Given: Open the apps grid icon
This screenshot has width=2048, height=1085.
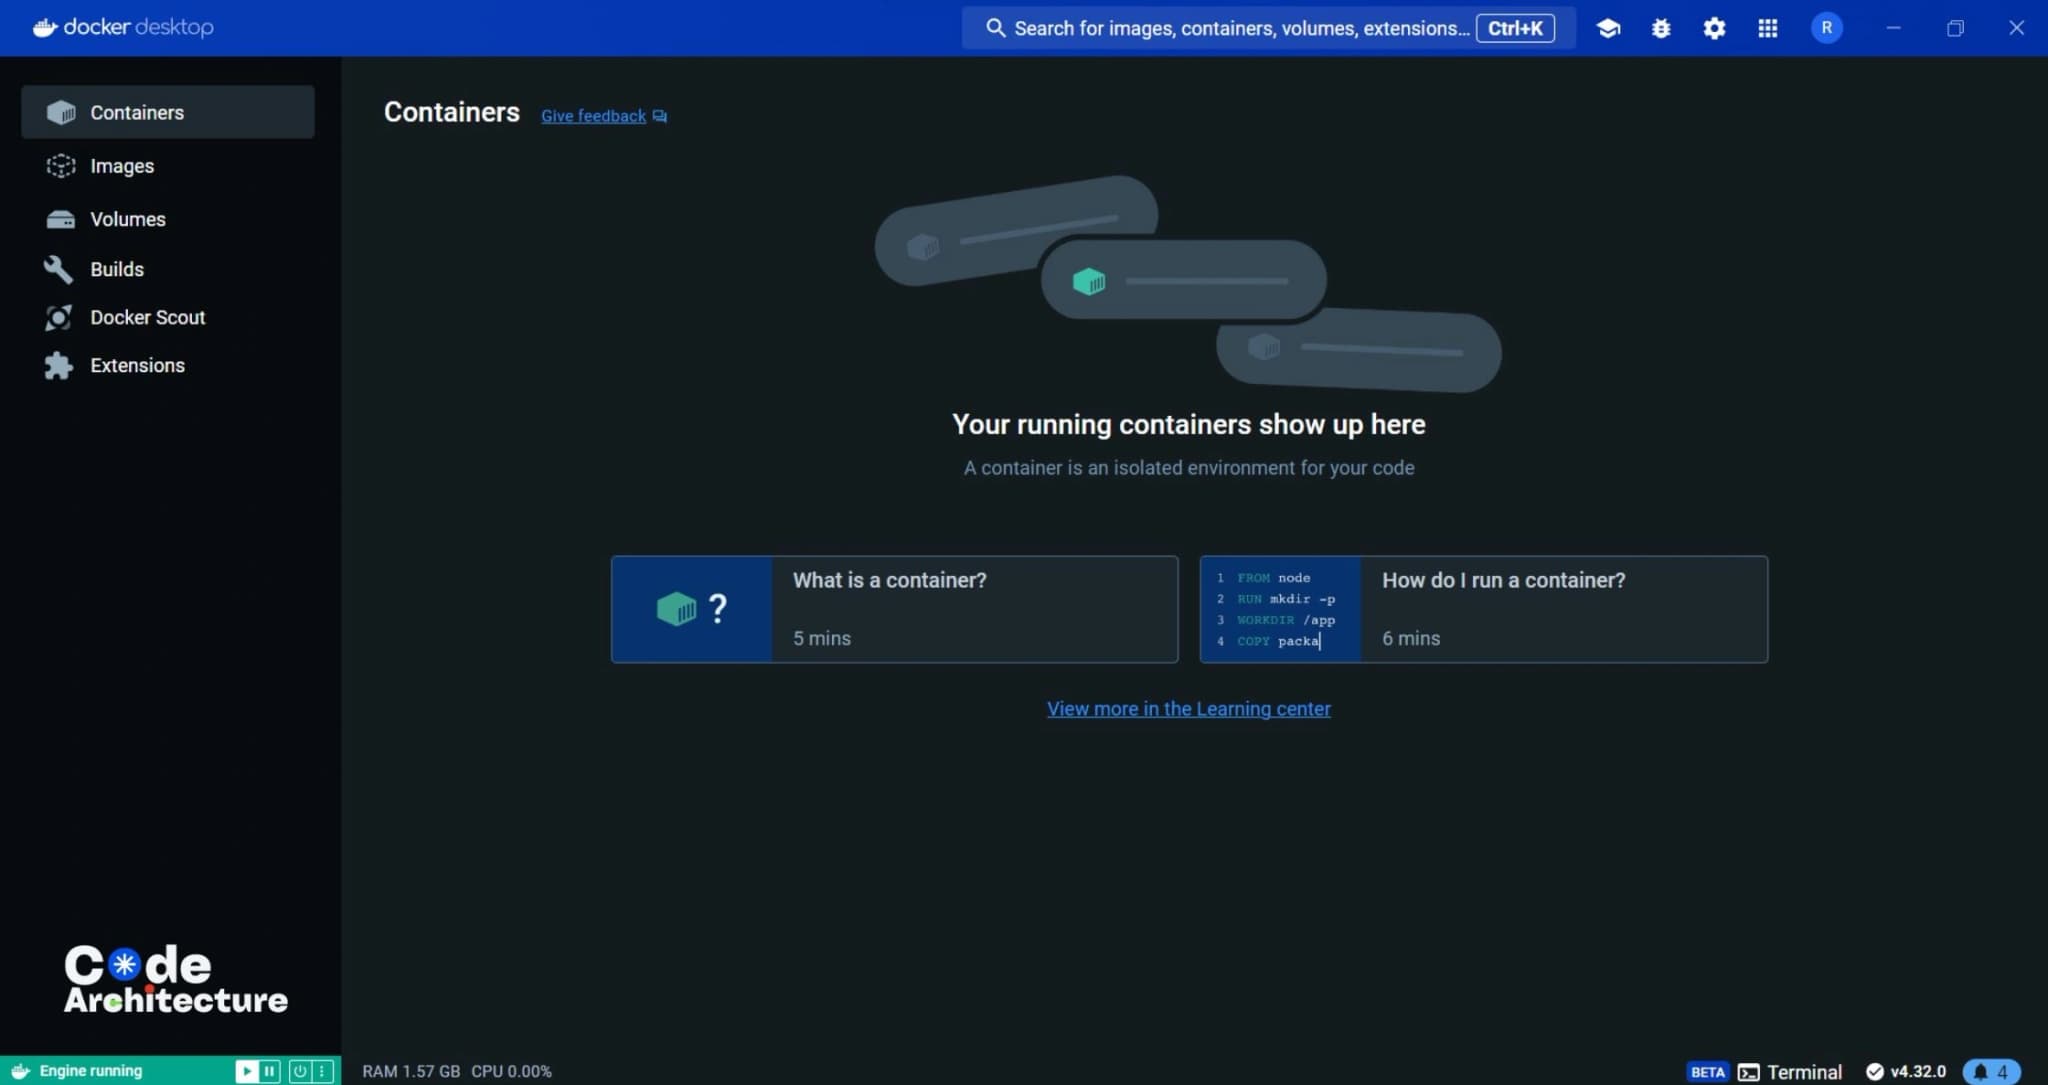Looking at the screenshot, I should pos(1767,28).
